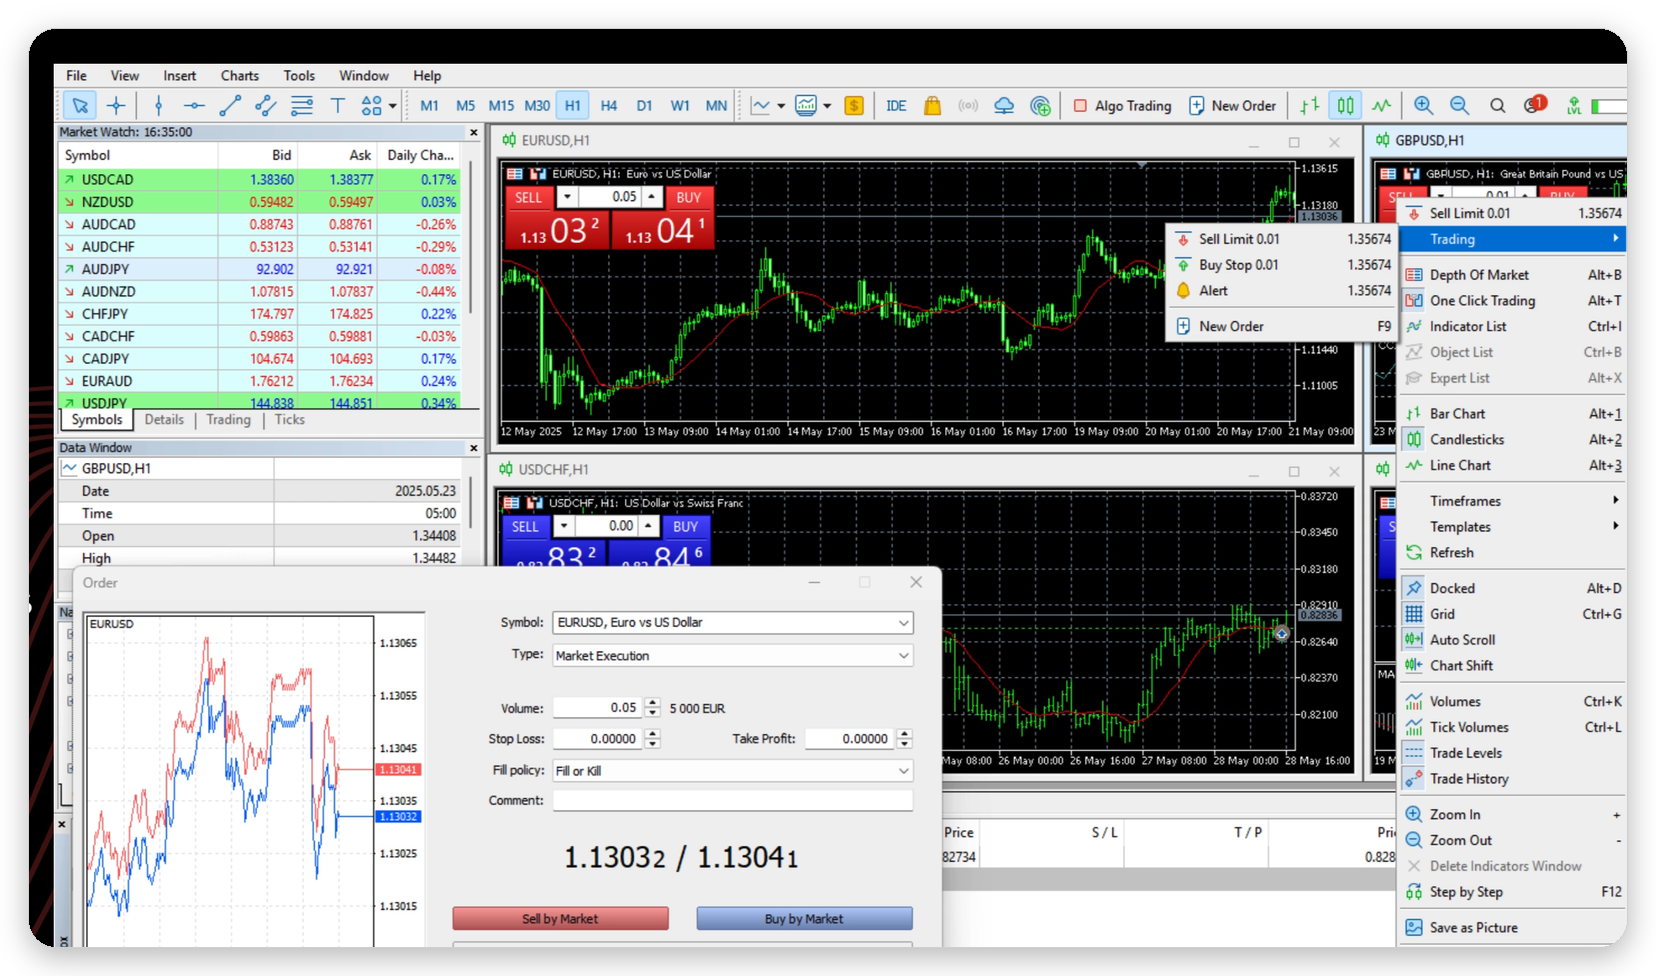
Task: Click New Order in the toolbar
Action: click(x=1232, y=105)
